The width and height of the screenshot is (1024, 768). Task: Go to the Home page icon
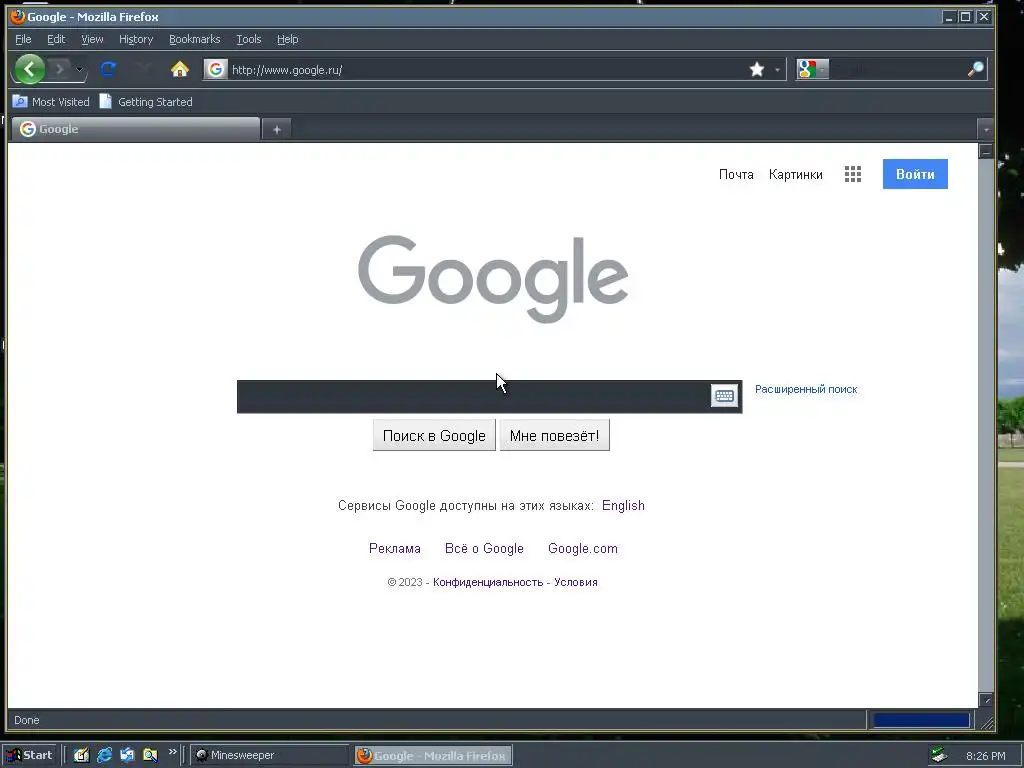[x=180, y=69]
